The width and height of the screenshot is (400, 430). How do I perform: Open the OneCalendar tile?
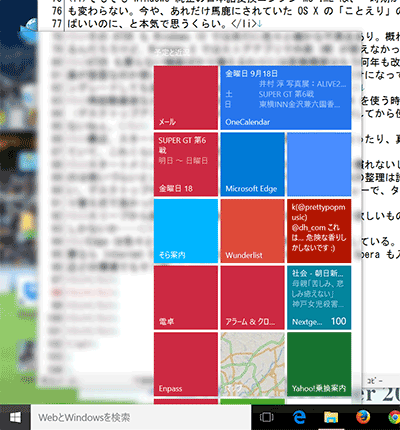[x=286, y=98]
